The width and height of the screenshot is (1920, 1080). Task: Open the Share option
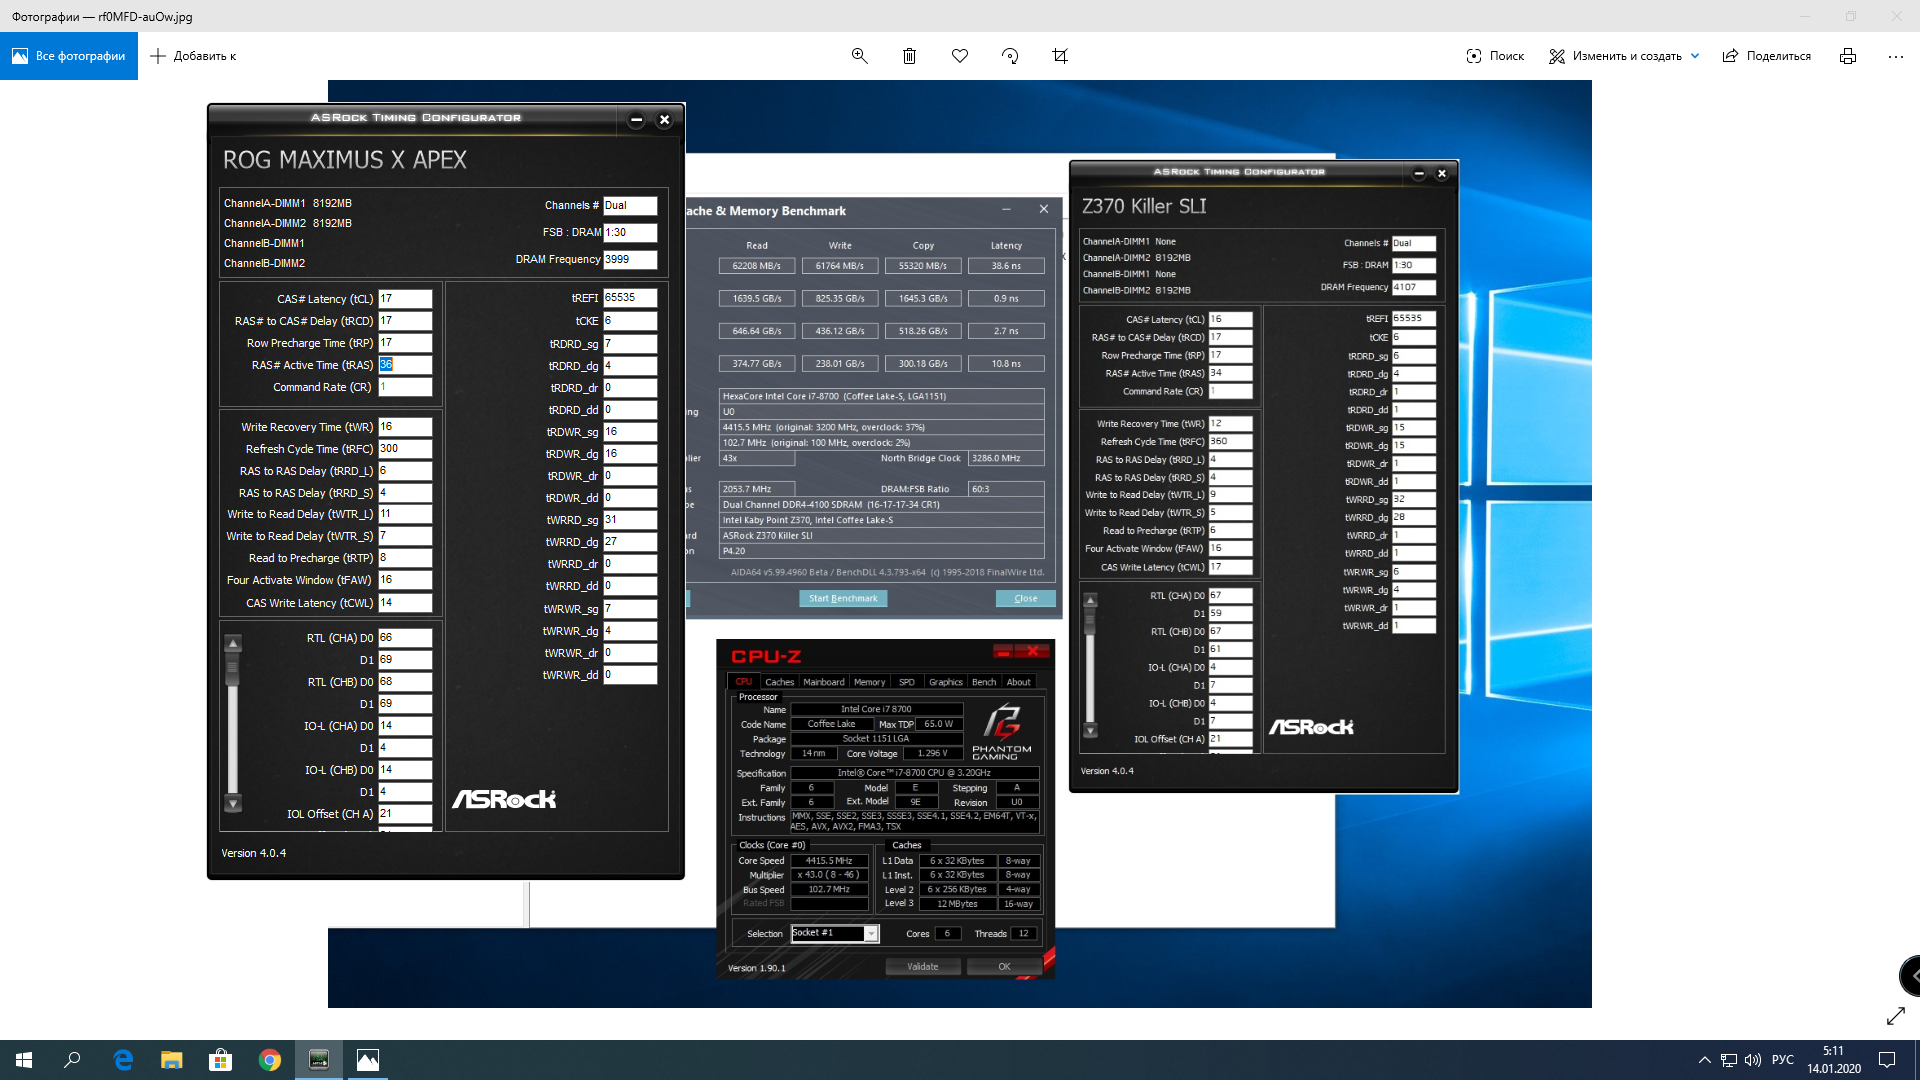(x=1766, y=56)
